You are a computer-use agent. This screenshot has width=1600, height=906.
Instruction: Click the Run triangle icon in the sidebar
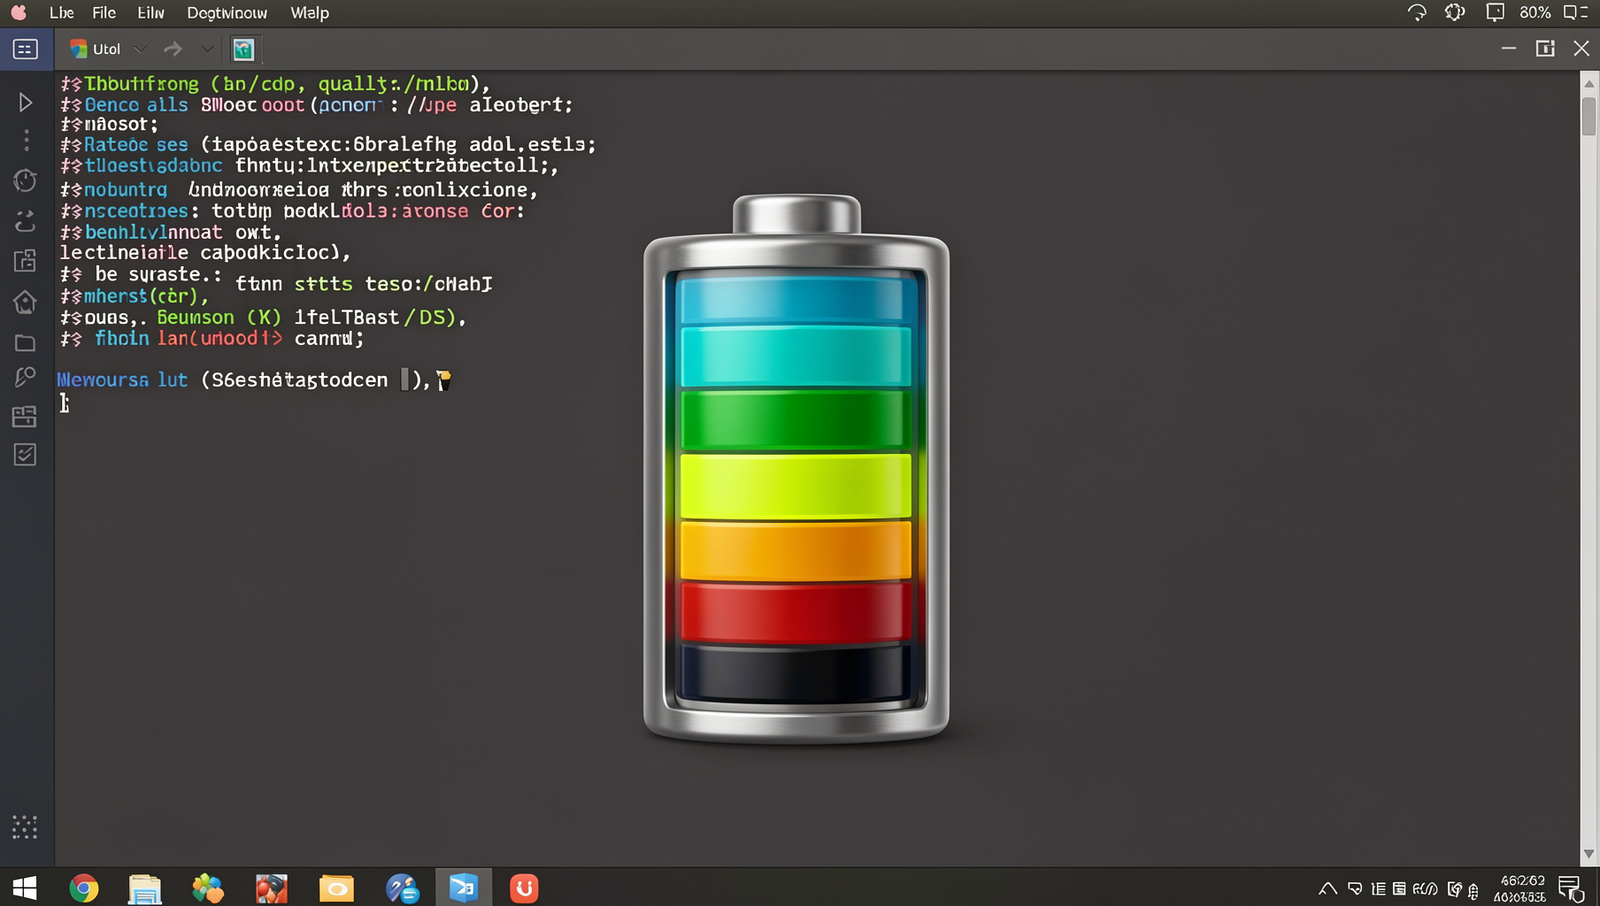point(25,102)
